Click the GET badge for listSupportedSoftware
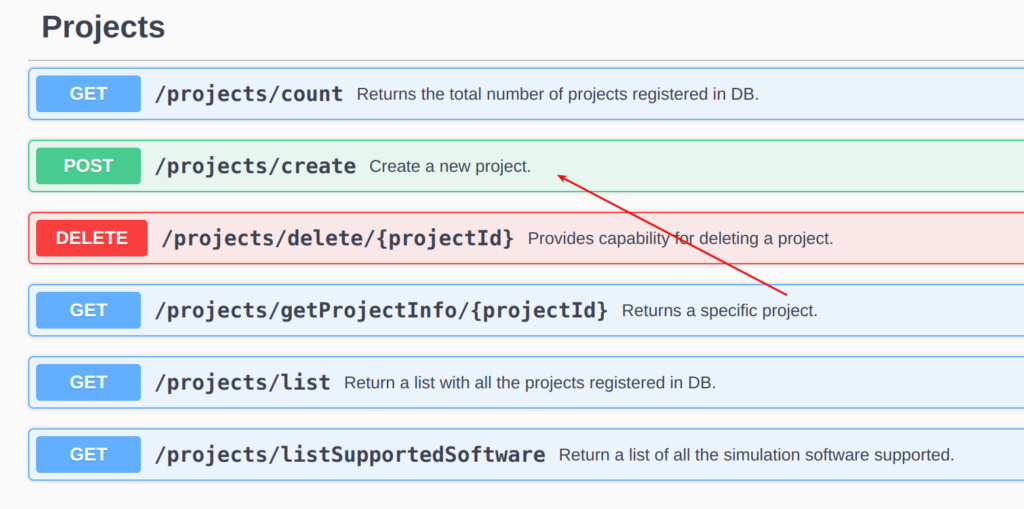This screenshot has height=509, width=1024. coord(88,454)
